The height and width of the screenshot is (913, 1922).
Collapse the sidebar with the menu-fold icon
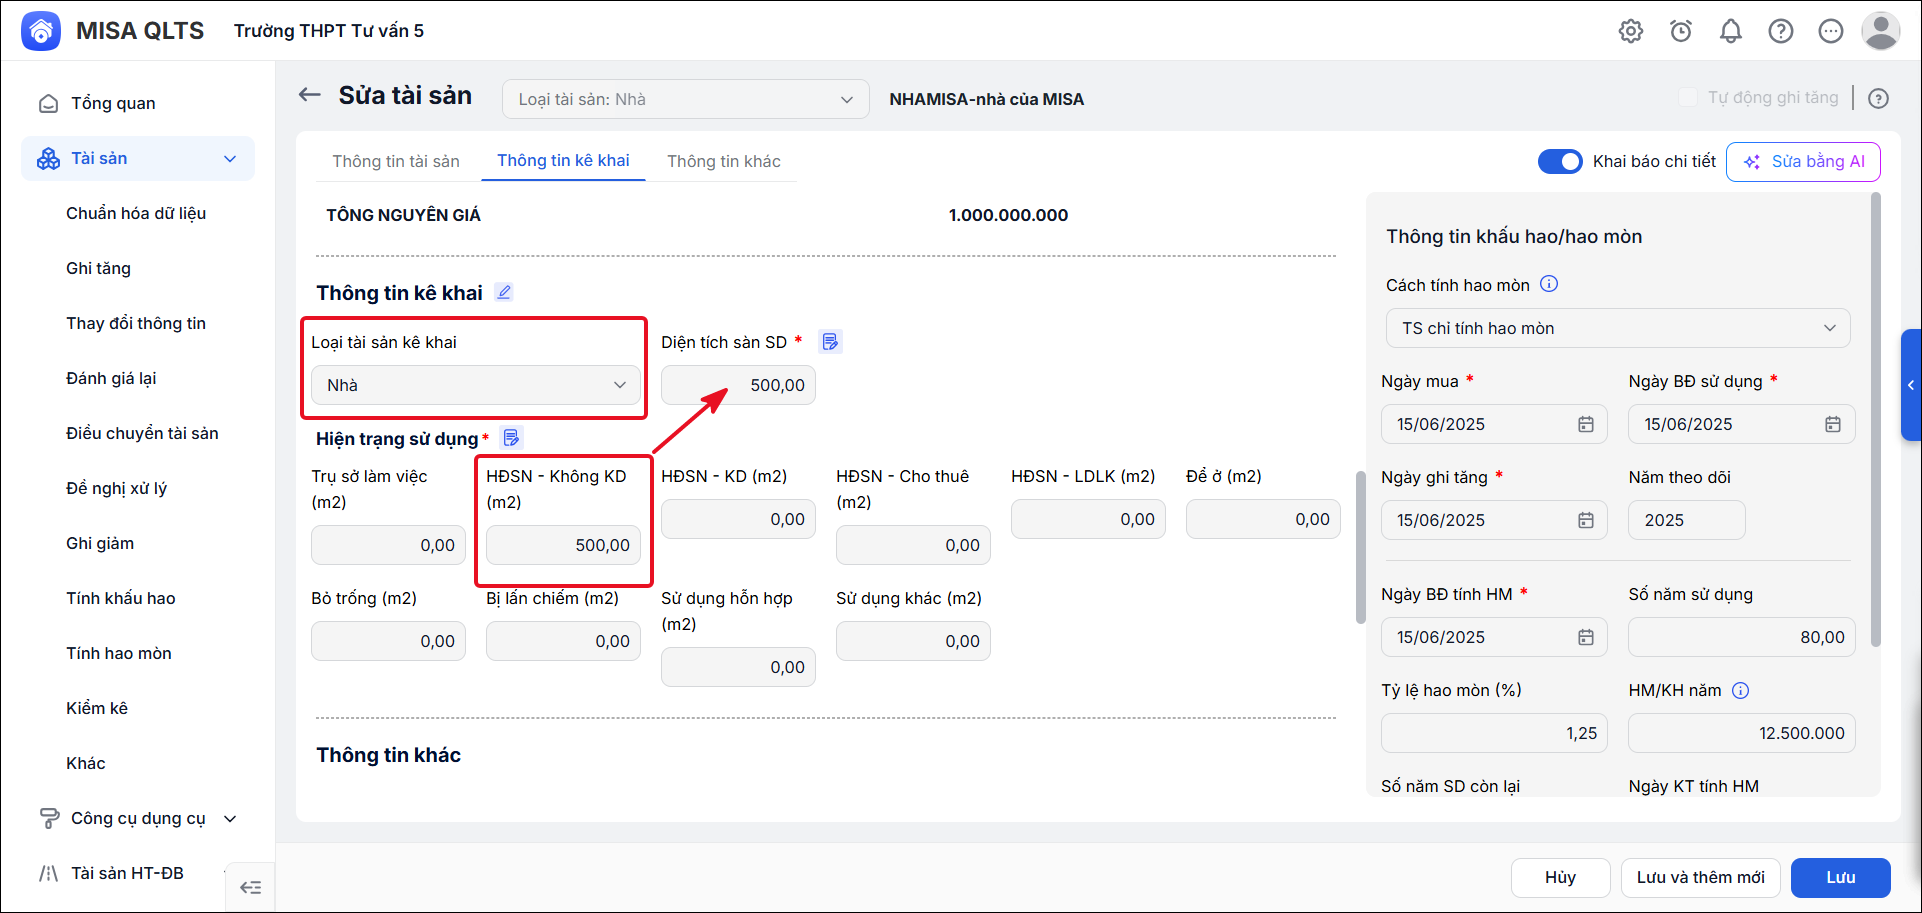tap(251, 887)
